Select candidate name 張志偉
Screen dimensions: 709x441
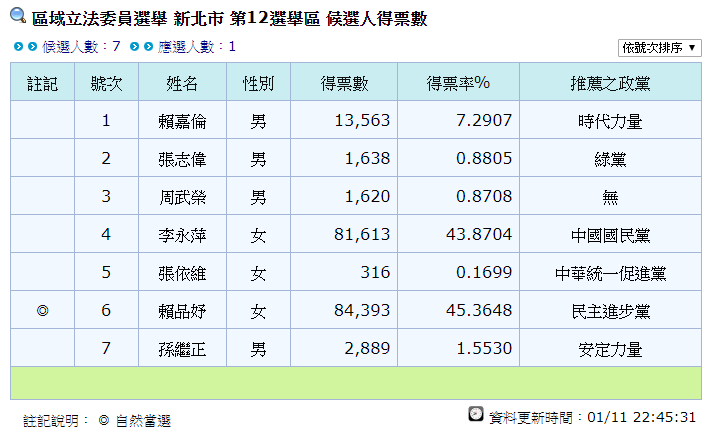point(182,159)
